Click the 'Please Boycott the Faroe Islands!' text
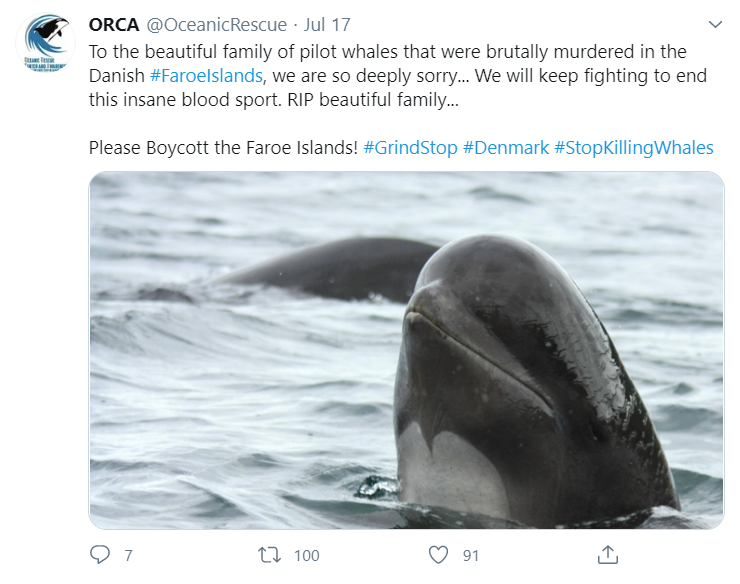 point(223,147)
